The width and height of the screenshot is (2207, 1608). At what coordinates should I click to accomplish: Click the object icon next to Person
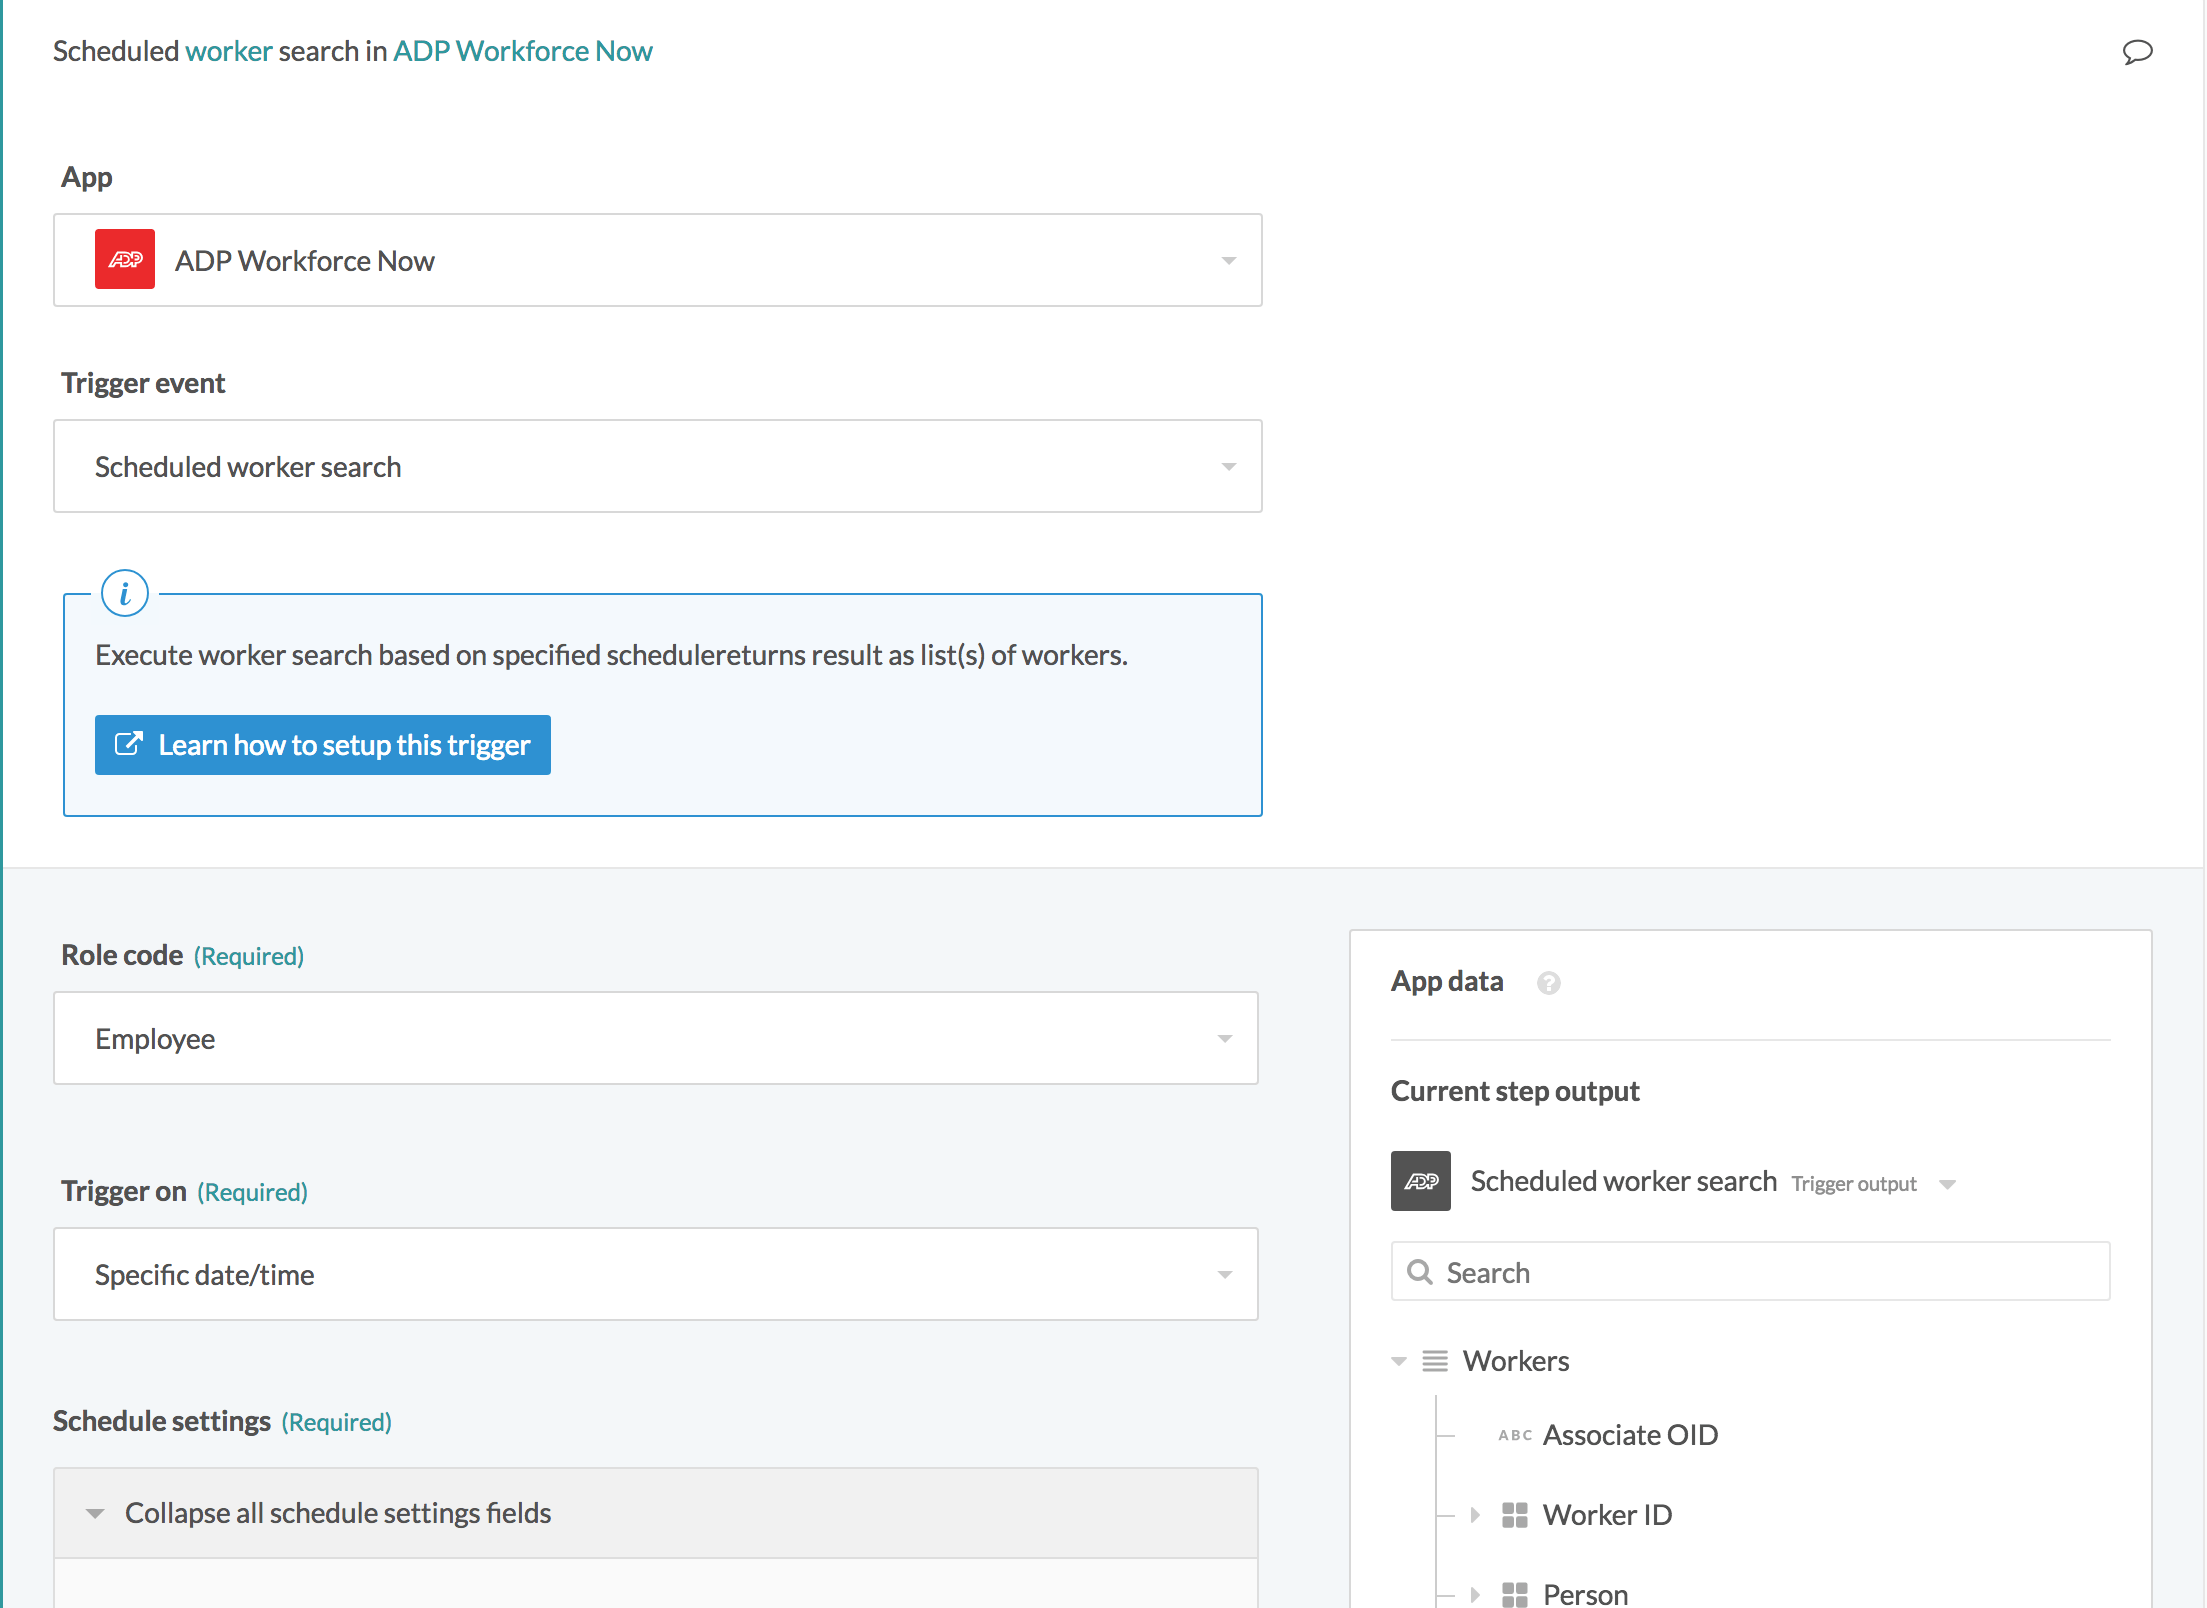click(x=1515, y=1592)
